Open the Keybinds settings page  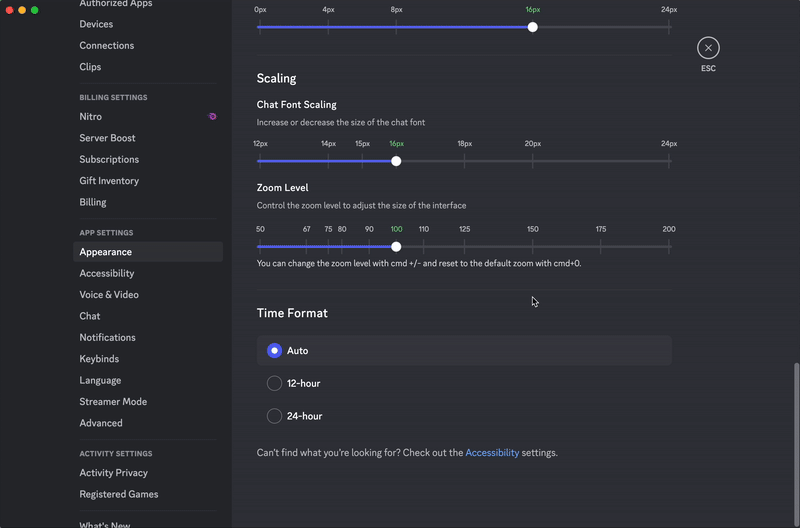(99, 359)
